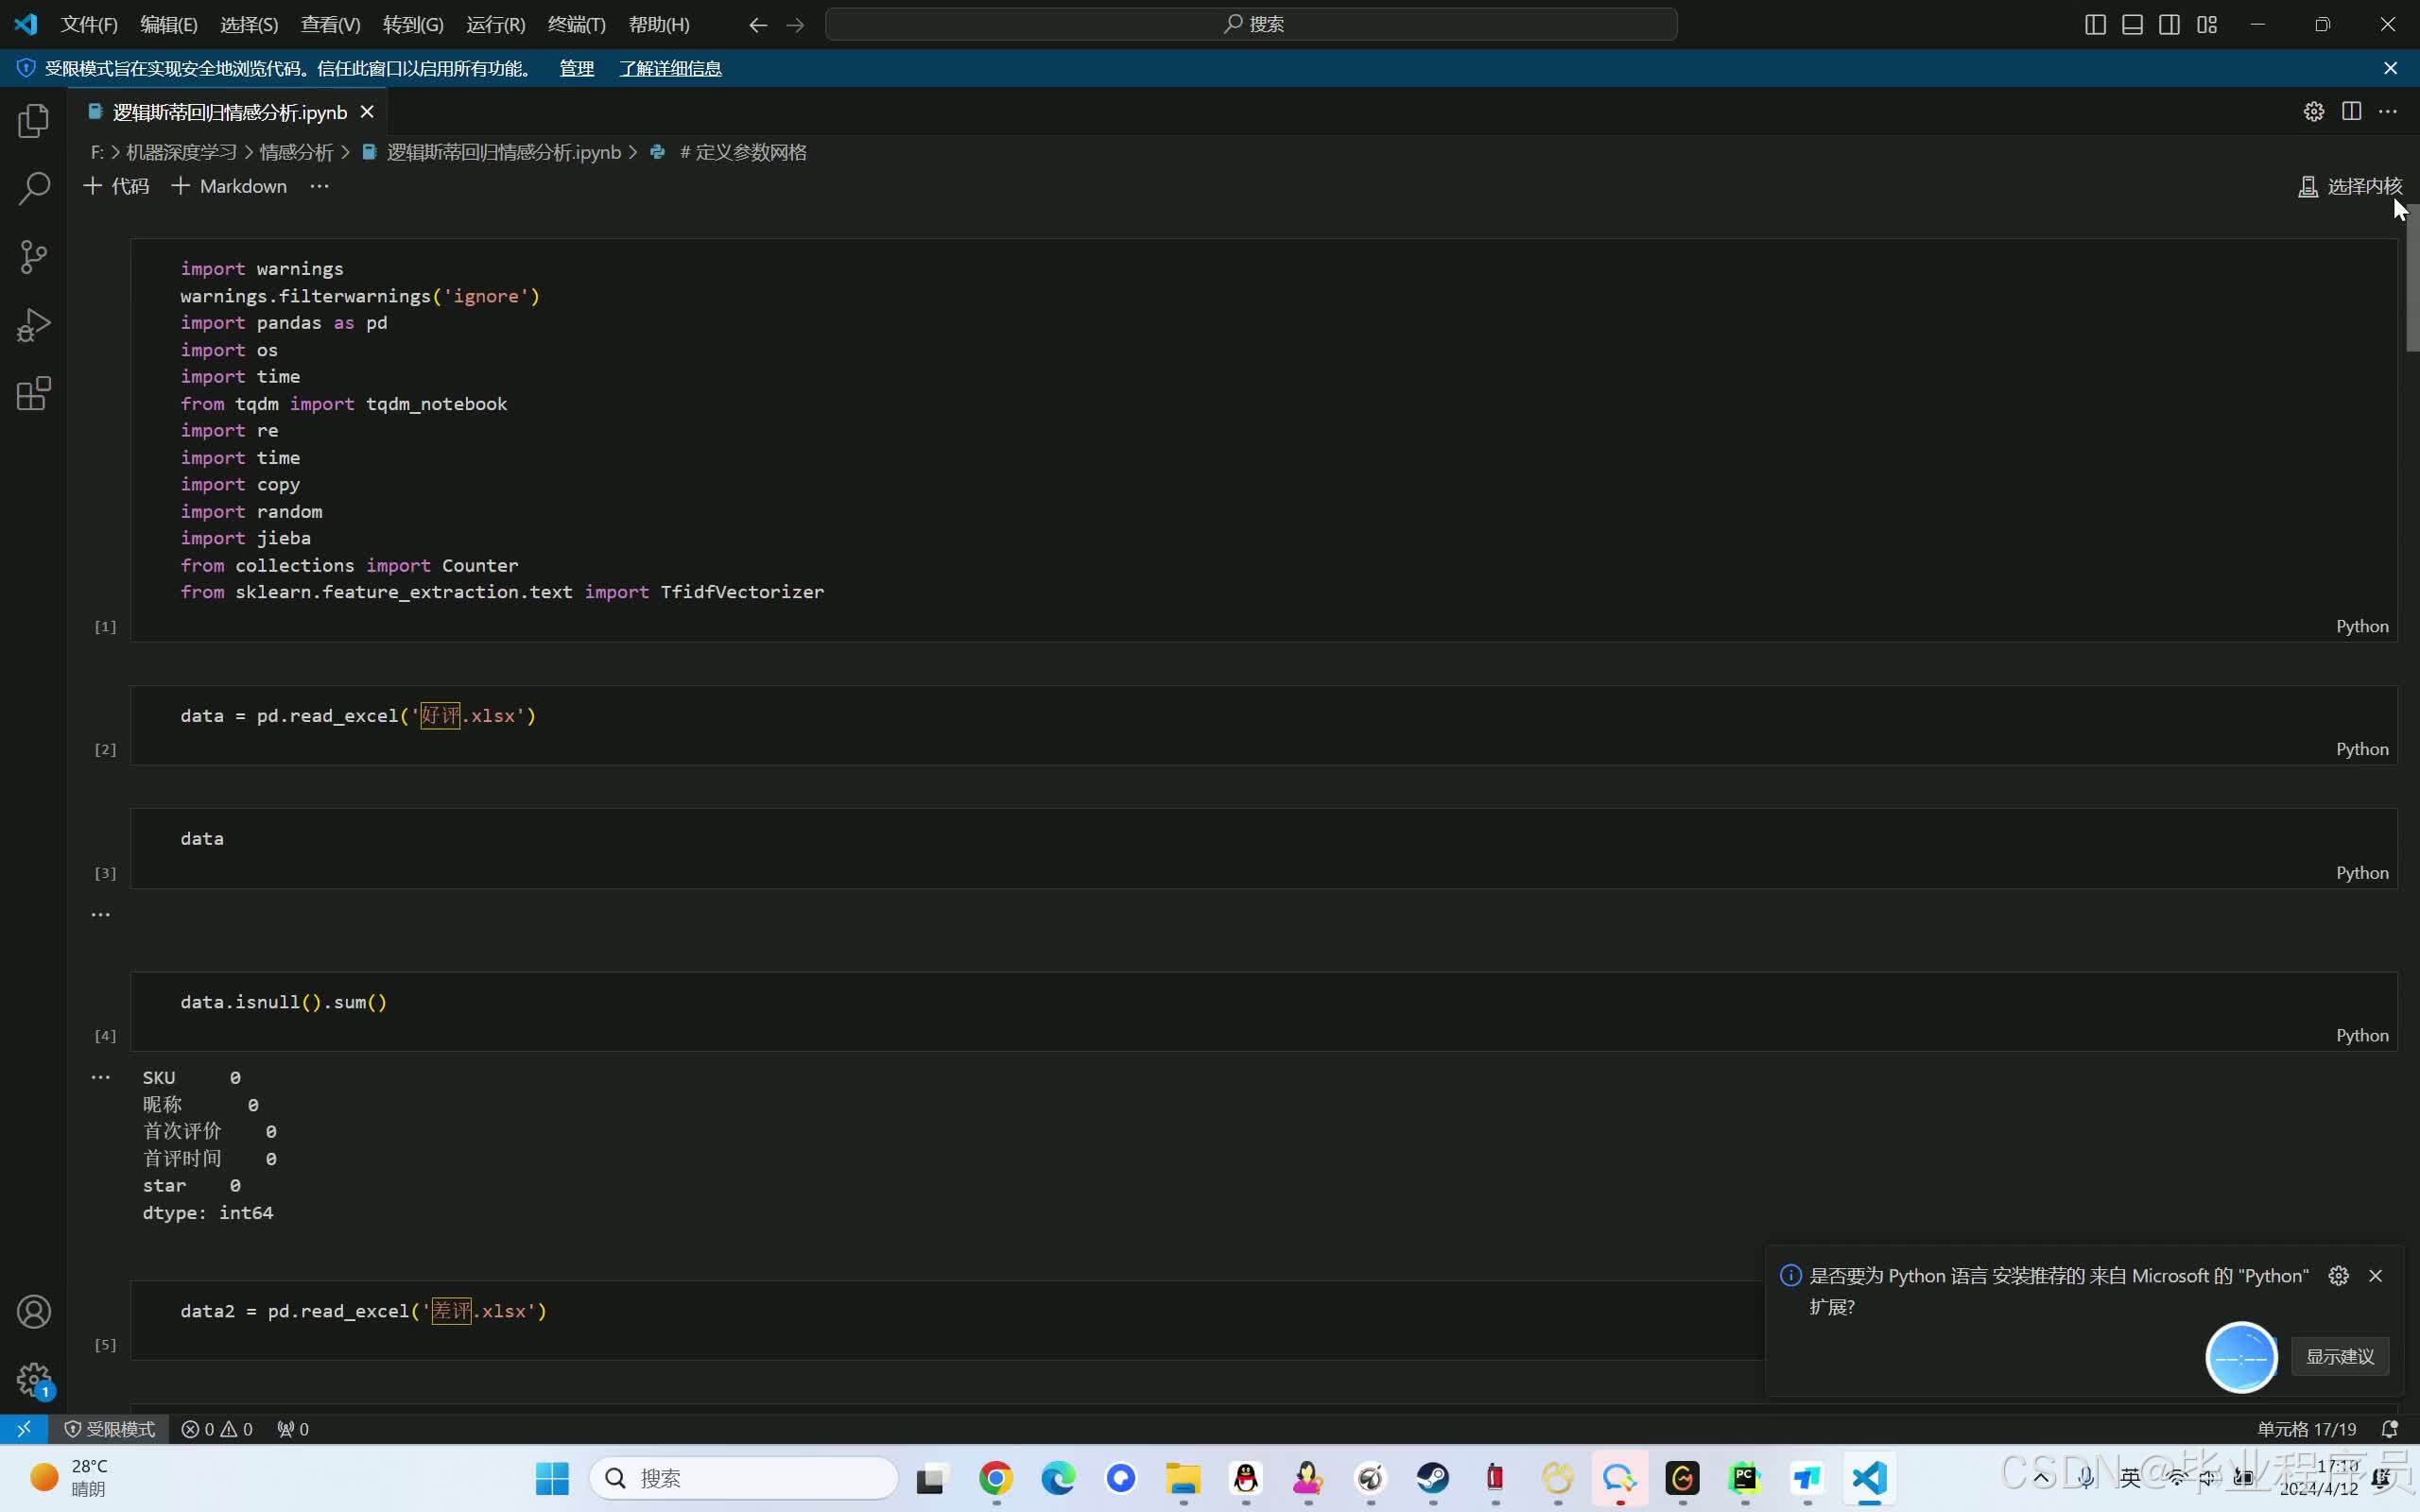This screenshot has width=2420, height=1512.
Task: Click the notebook vertical scrollbar thumb
Action: pyautogui.click(x=2412, y=277)
